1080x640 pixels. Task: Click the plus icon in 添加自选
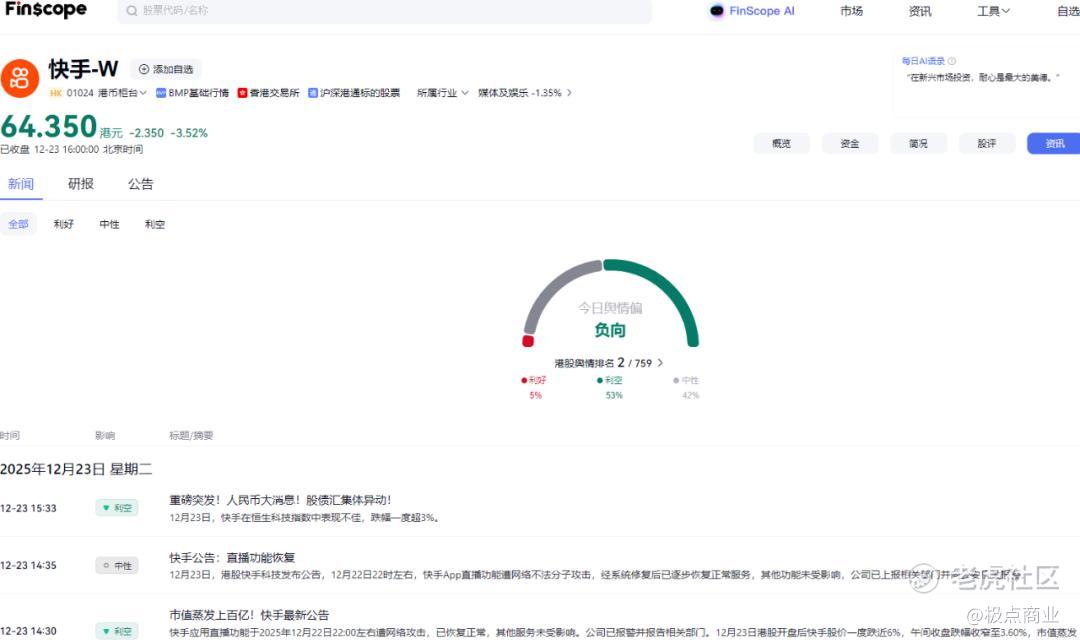pyautogui.click(x=144, y=69)
